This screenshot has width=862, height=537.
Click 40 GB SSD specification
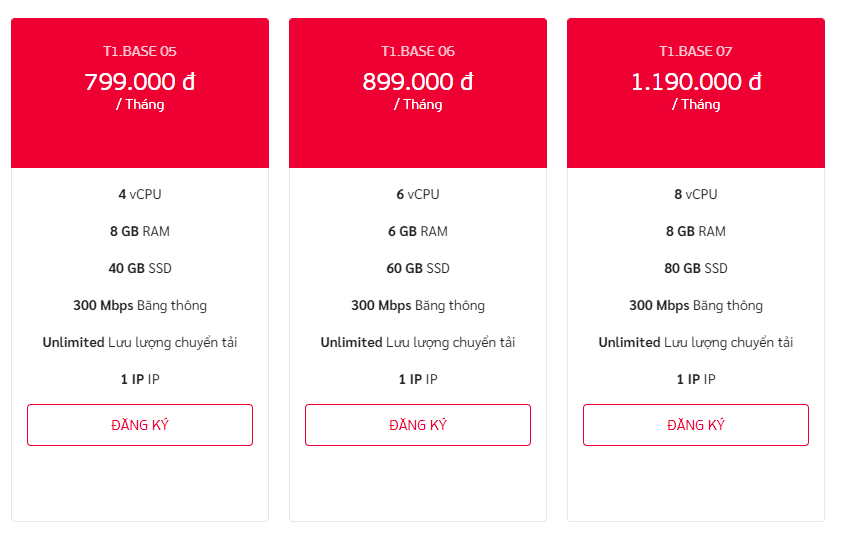[x=140, y=268]
